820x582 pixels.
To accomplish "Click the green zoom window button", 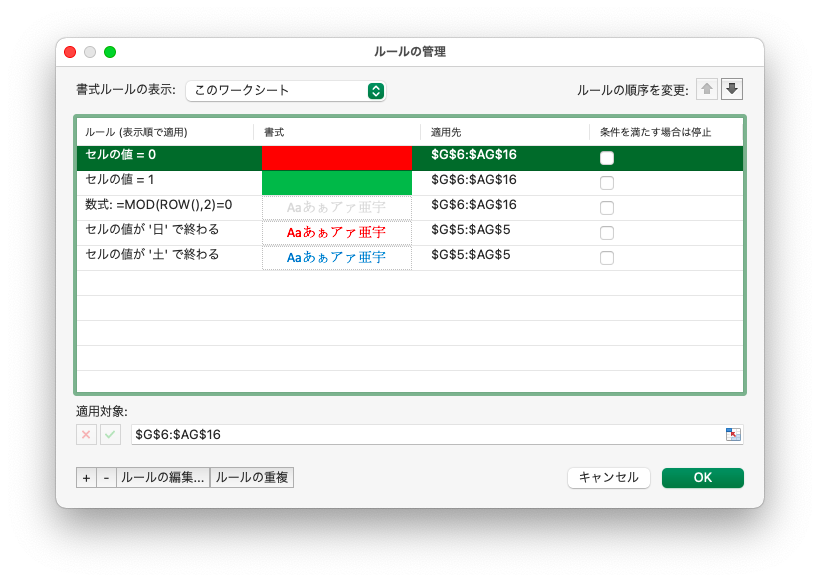I will (x=110, y=52).
